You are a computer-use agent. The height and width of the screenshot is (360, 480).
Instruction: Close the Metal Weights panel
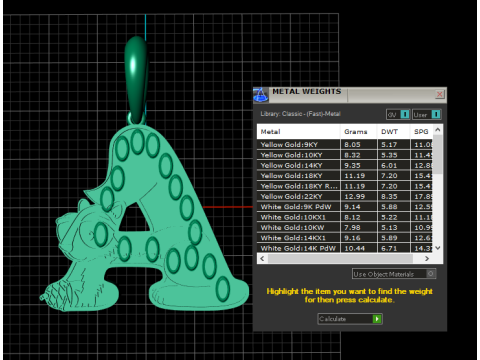pos(440,95)
